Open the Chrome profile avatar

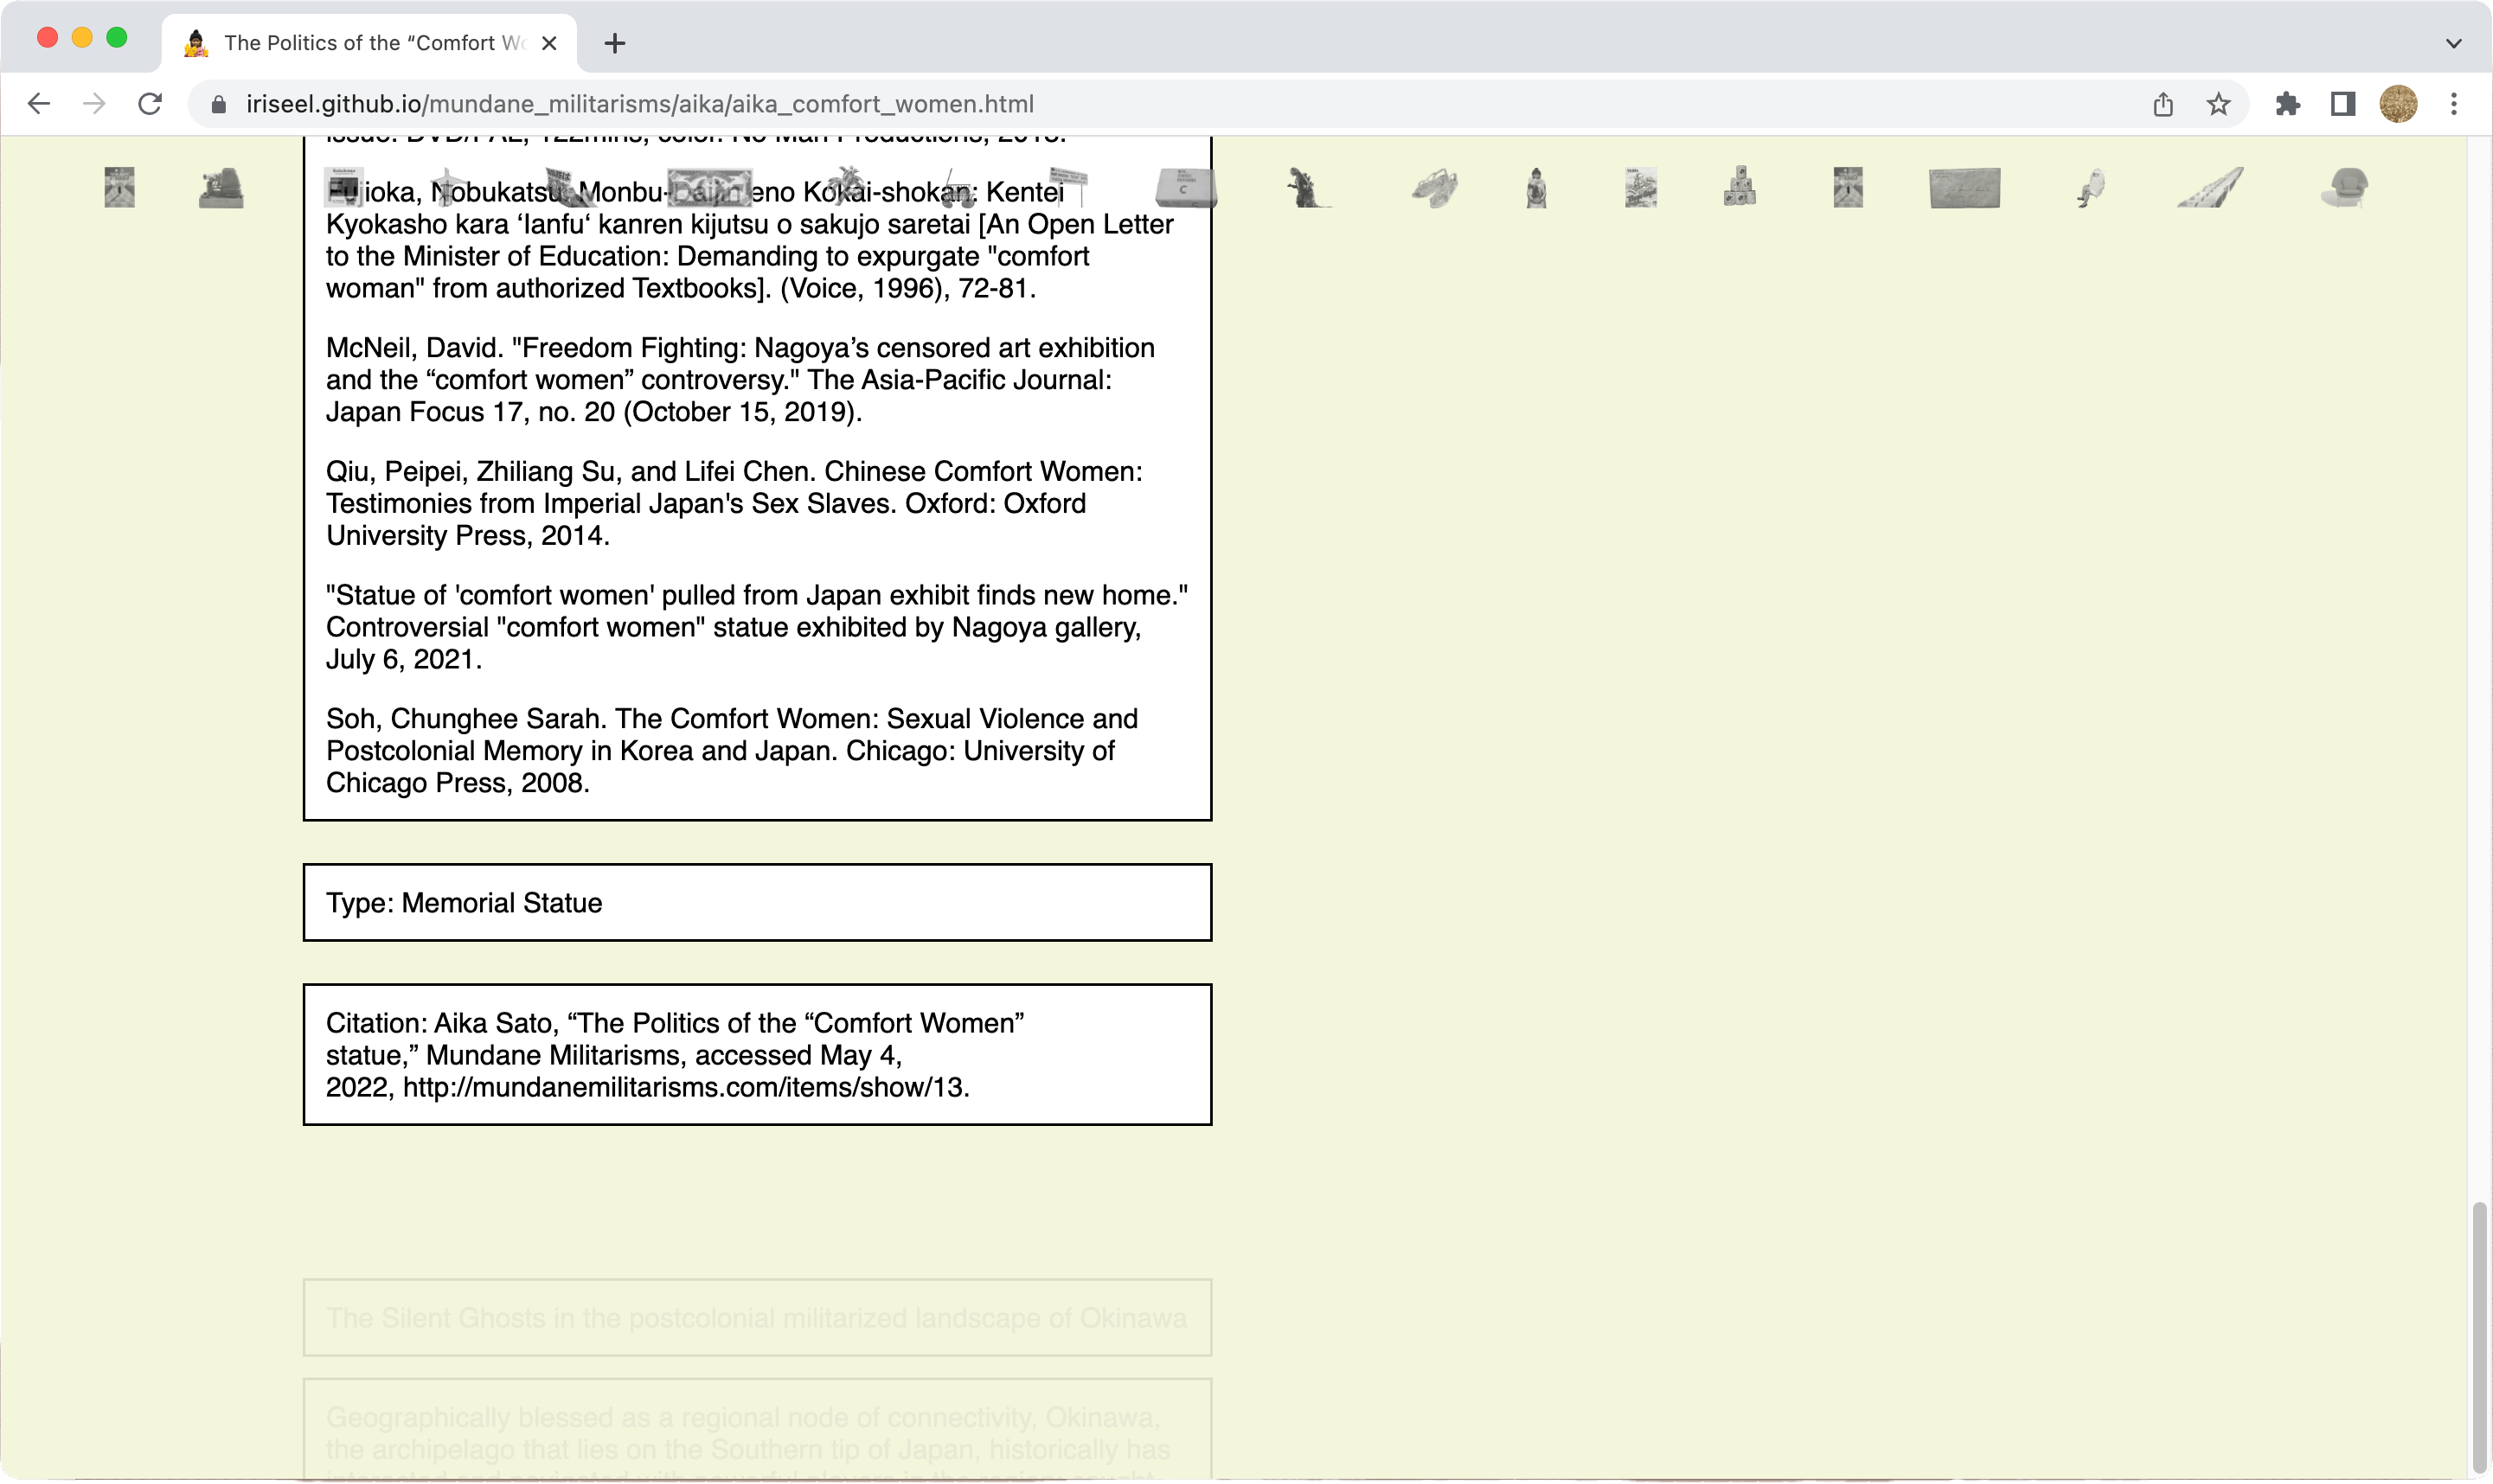pyautogui.click(x=2398, y=104)
